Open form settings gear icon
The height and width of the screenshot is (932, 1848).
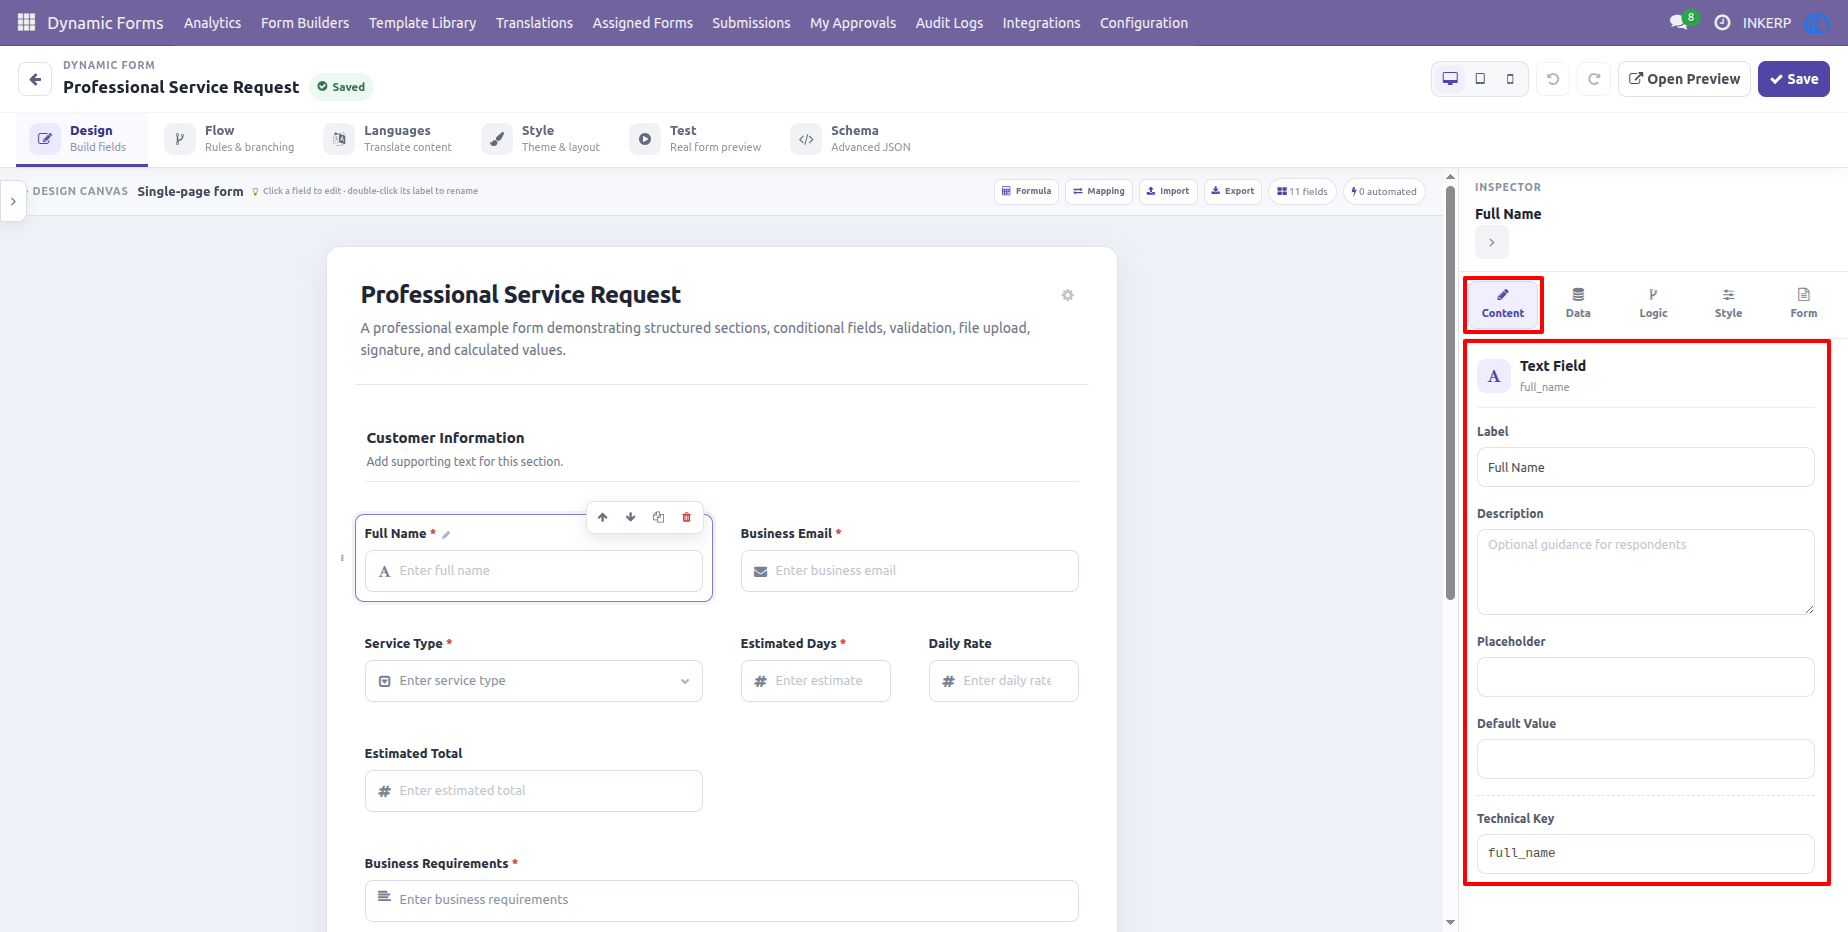(1067, 295)
